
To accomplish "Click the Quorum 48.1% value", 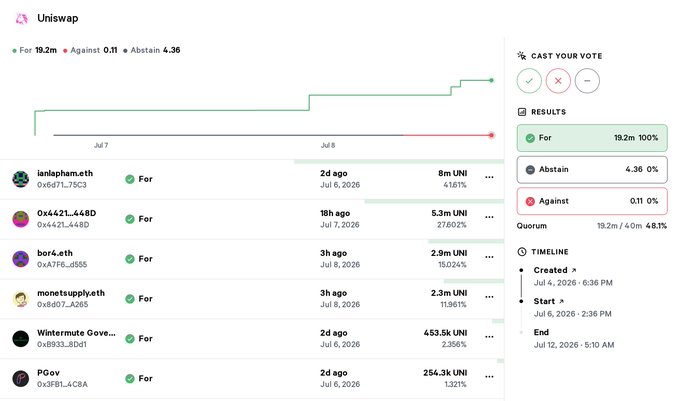I will pyautogui.click(x=656, y=226).
